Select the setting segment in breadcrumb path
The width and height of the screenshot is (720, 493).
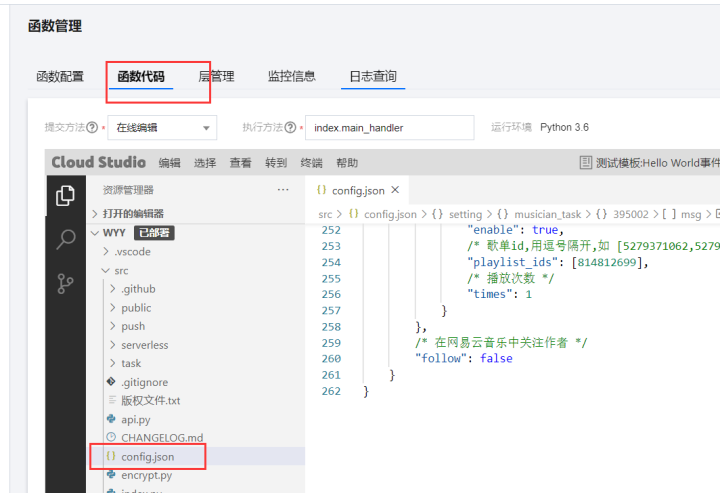coord(465,214)
